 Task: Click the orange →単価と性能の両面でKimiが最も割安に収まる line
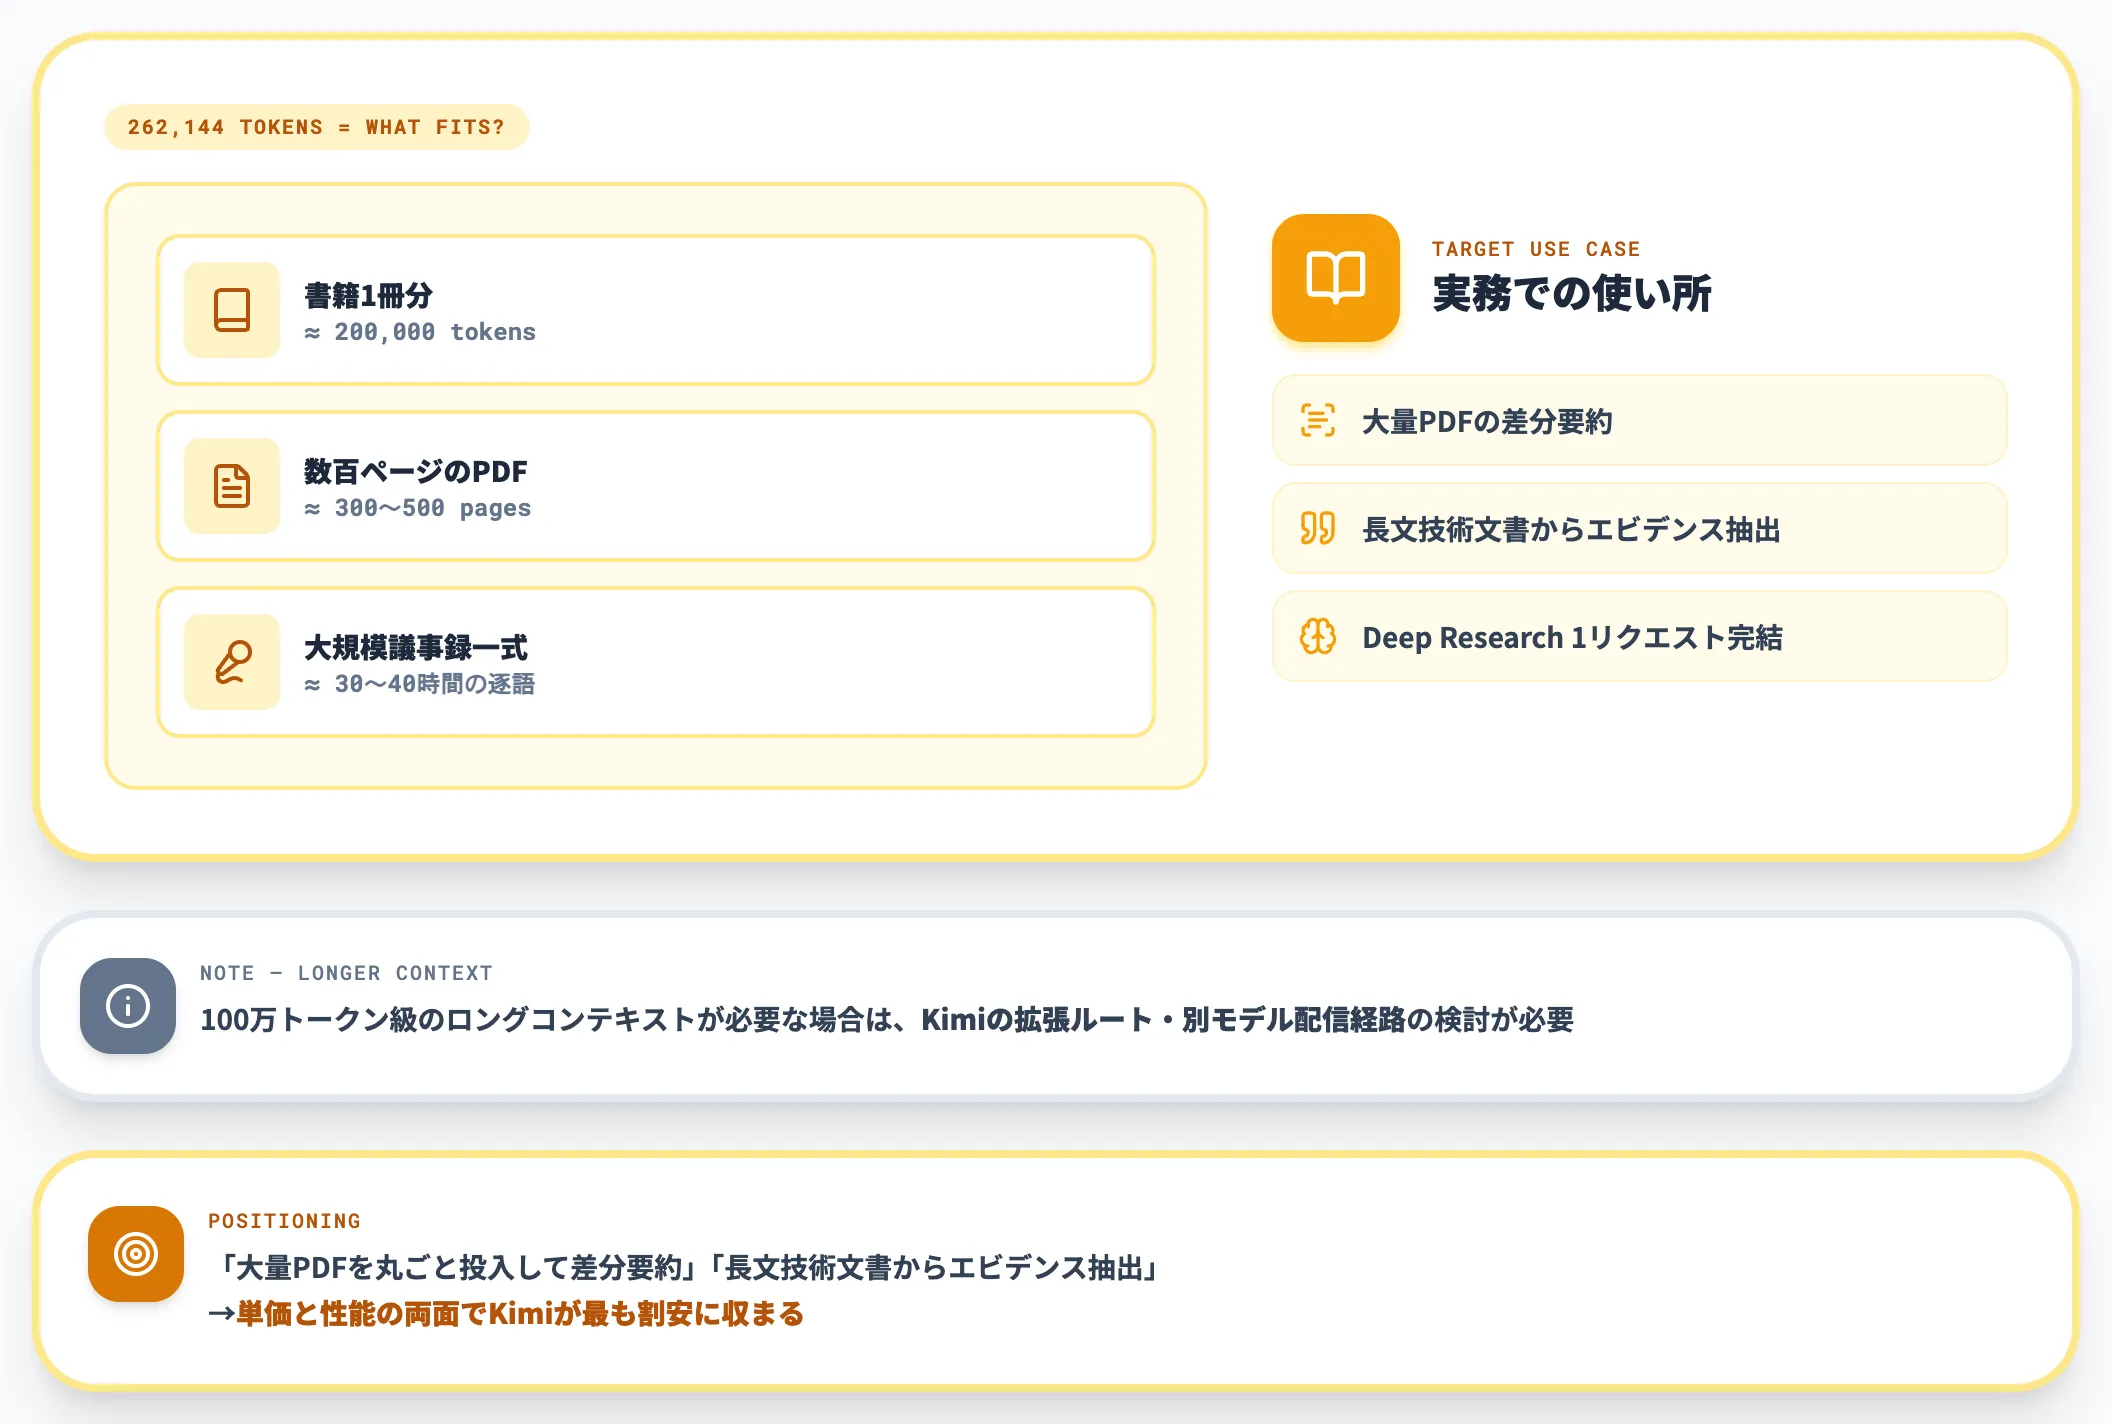(506, 1314)
